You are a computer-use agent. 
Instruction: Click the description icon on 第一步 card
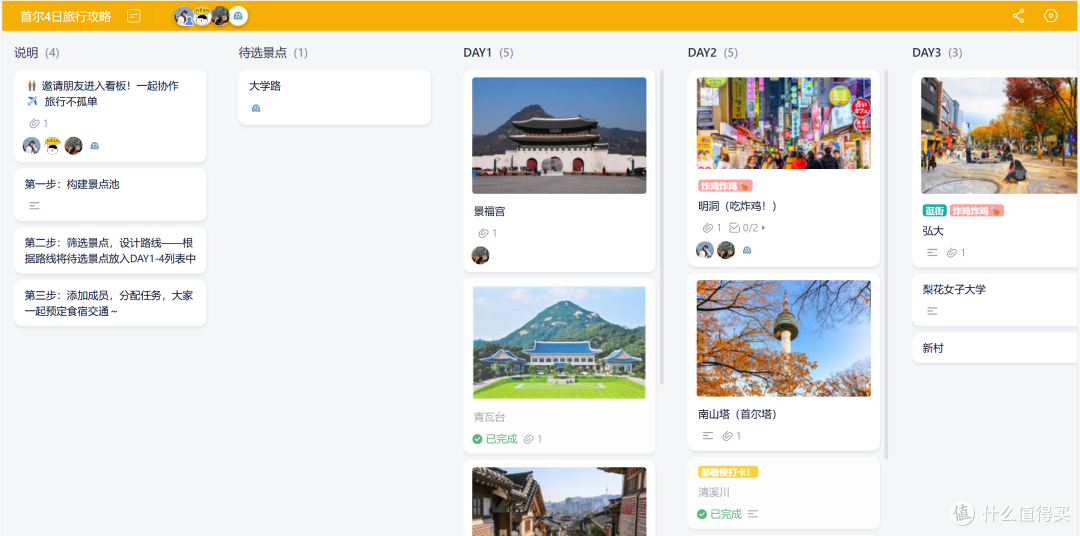click(x=34, y=205)
